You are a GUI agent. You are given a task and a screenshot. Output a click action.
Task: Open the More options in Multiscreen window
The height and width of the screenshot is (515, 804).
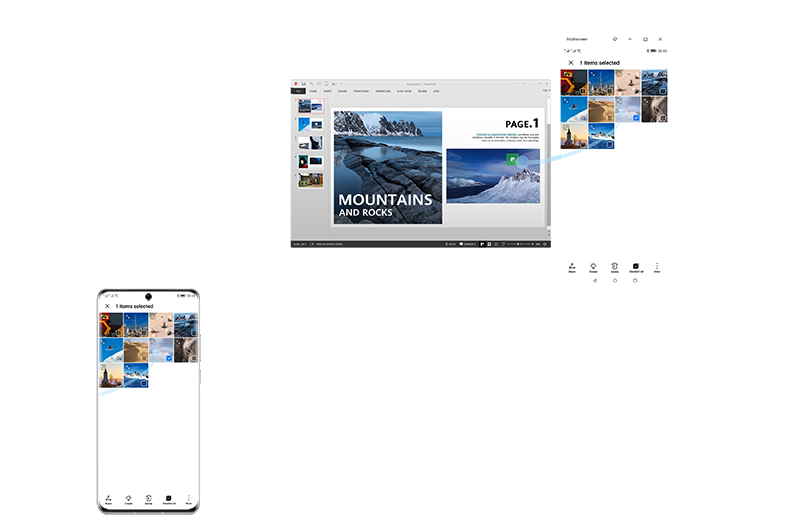coord(657,267)
